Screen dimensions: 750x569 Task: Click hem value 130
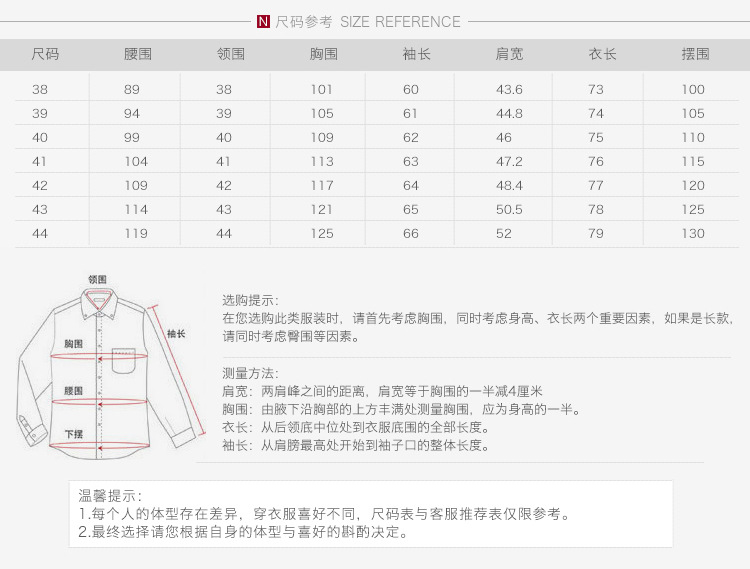click(693, 233)
